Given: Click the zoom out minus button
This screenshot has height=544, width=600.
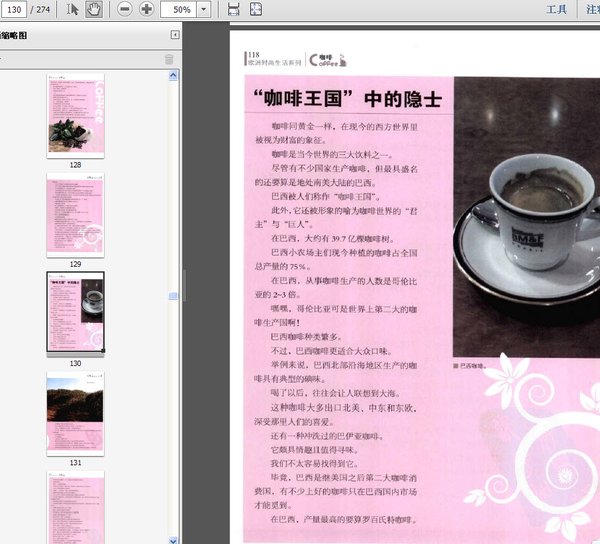Looking at the screenshot, I should click(x=125, y=9).
